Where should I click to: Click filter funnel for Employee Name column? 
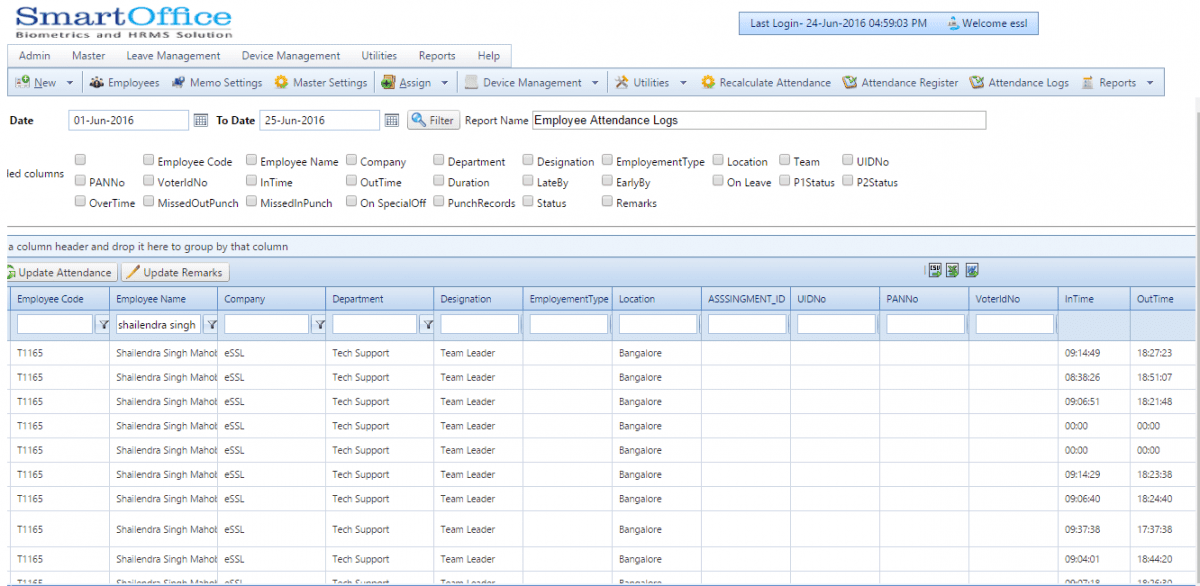[211, 324]
